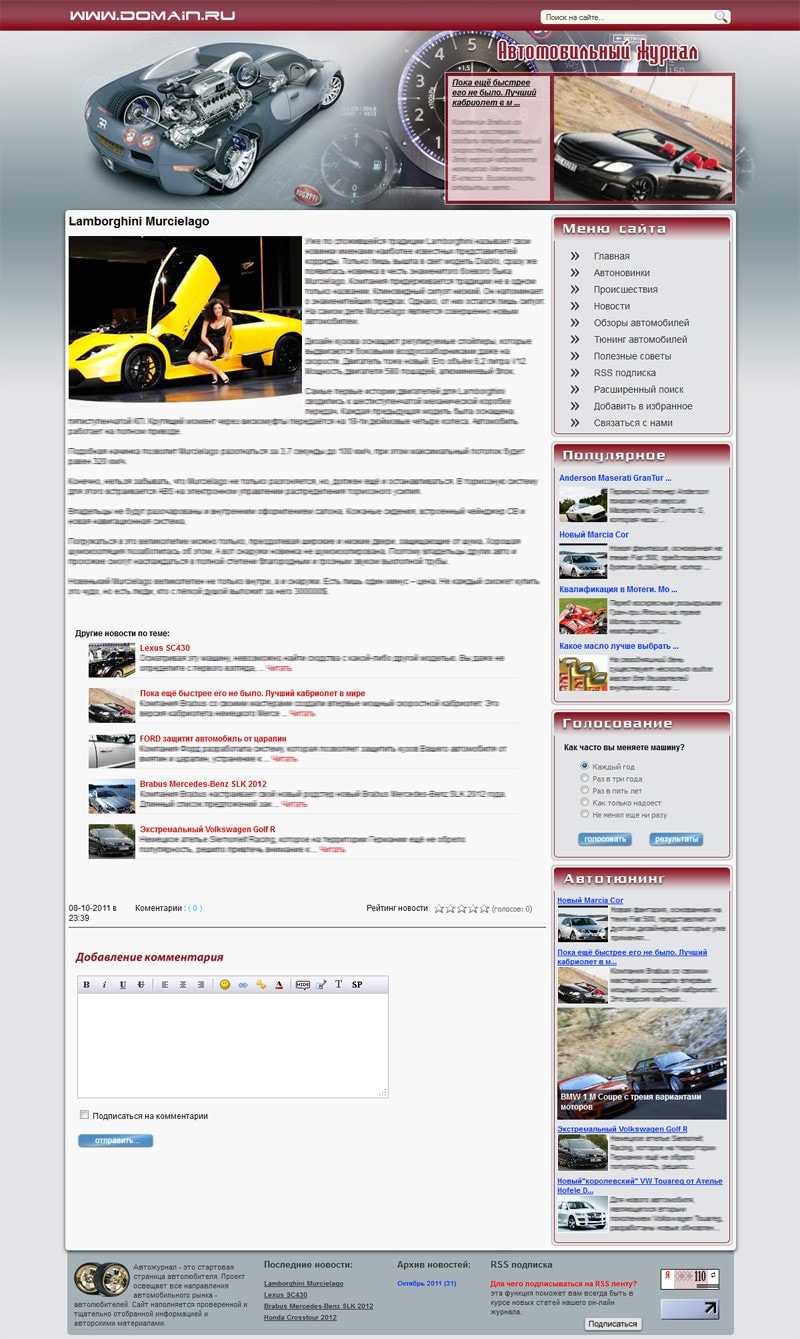The width and height of the screenshot is (800, 1339).
Task: Insert a hyperlink in the comment
Action: click(243, 985)
